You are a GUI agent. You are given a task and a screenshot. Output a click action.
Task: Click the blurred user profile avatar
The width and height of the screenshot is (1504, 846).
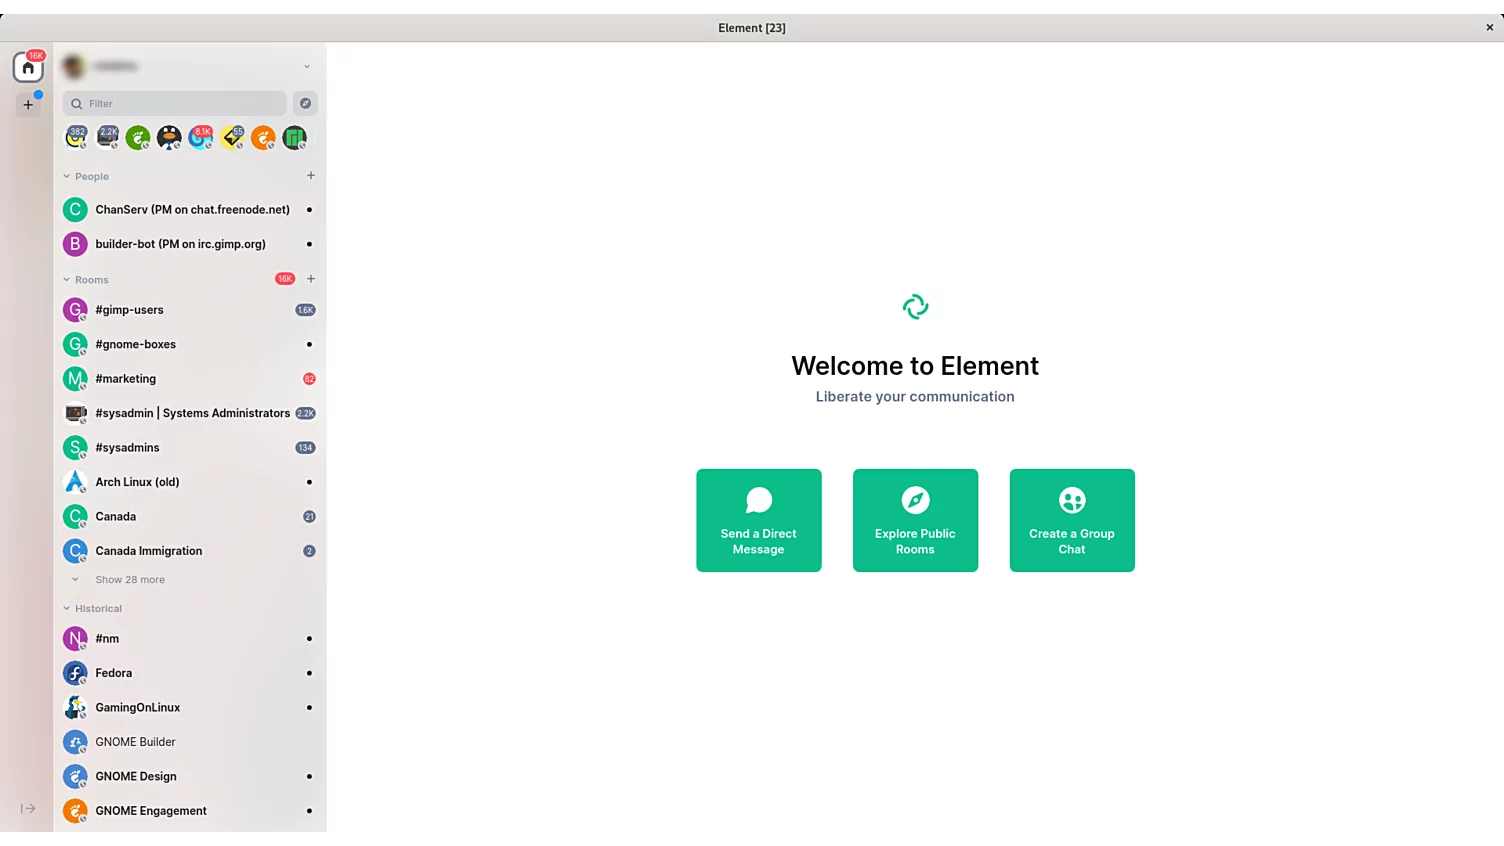(74, 66)
